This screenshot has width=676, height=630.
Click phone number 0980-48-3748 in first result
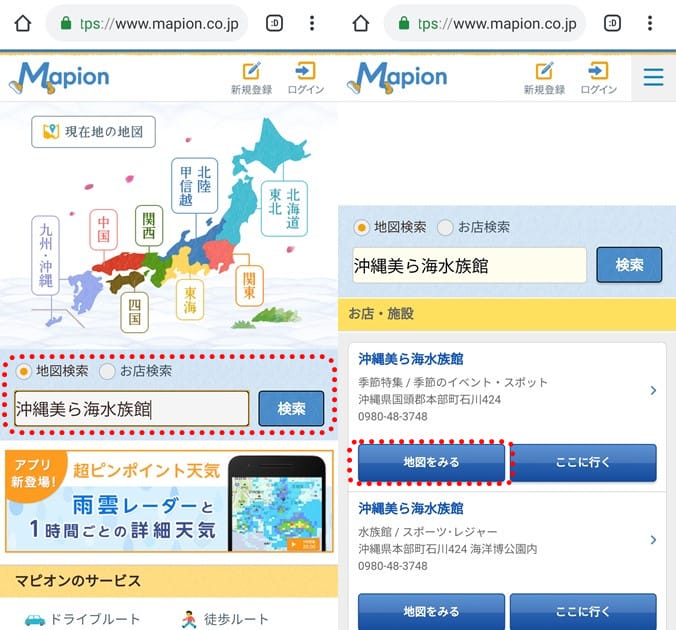pos(393,417)
